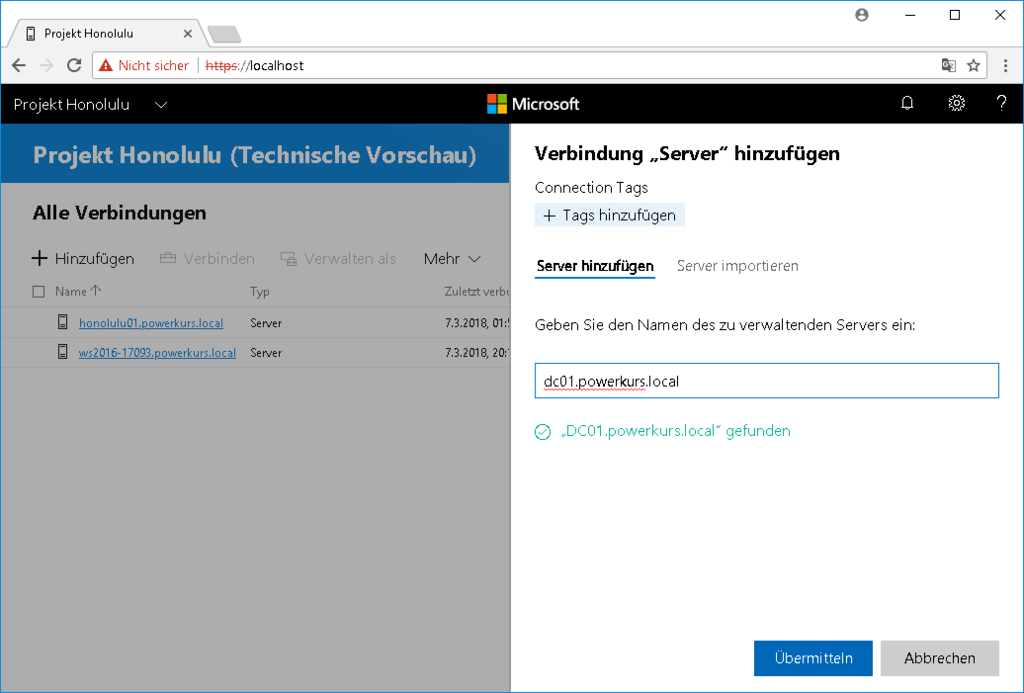Viewport: 1024px width, 693px height.
Task: Click the Alle Verbindungen heading
Action: pyautogui.click(x=120, y=213)
